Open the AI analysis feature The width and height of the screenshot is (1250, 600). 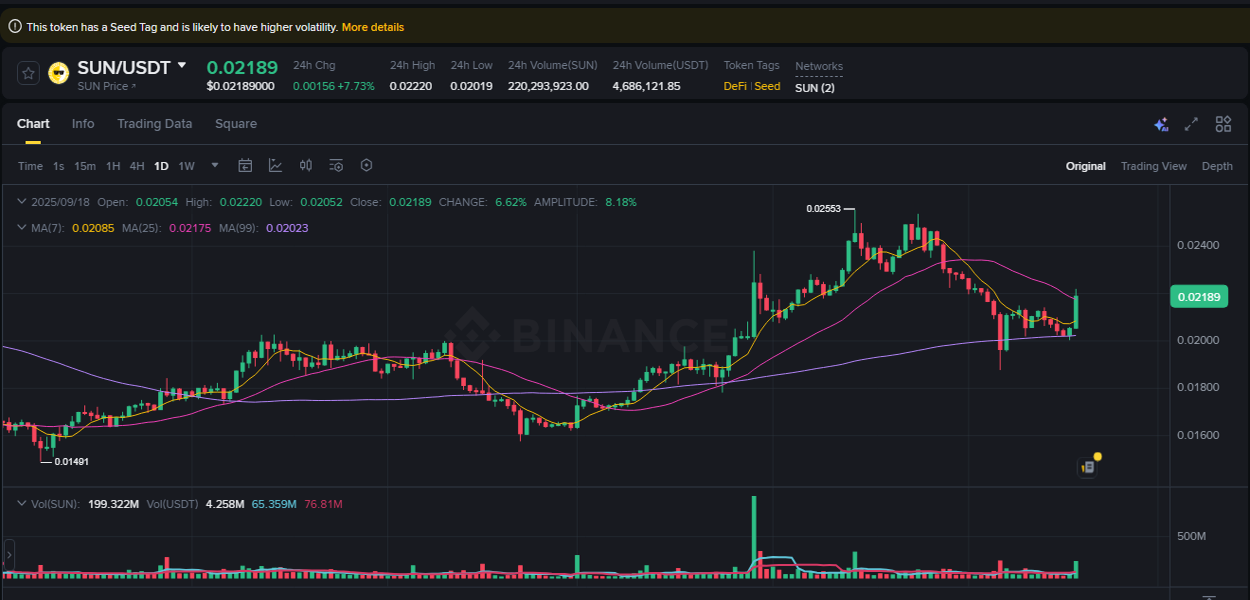1161,124
